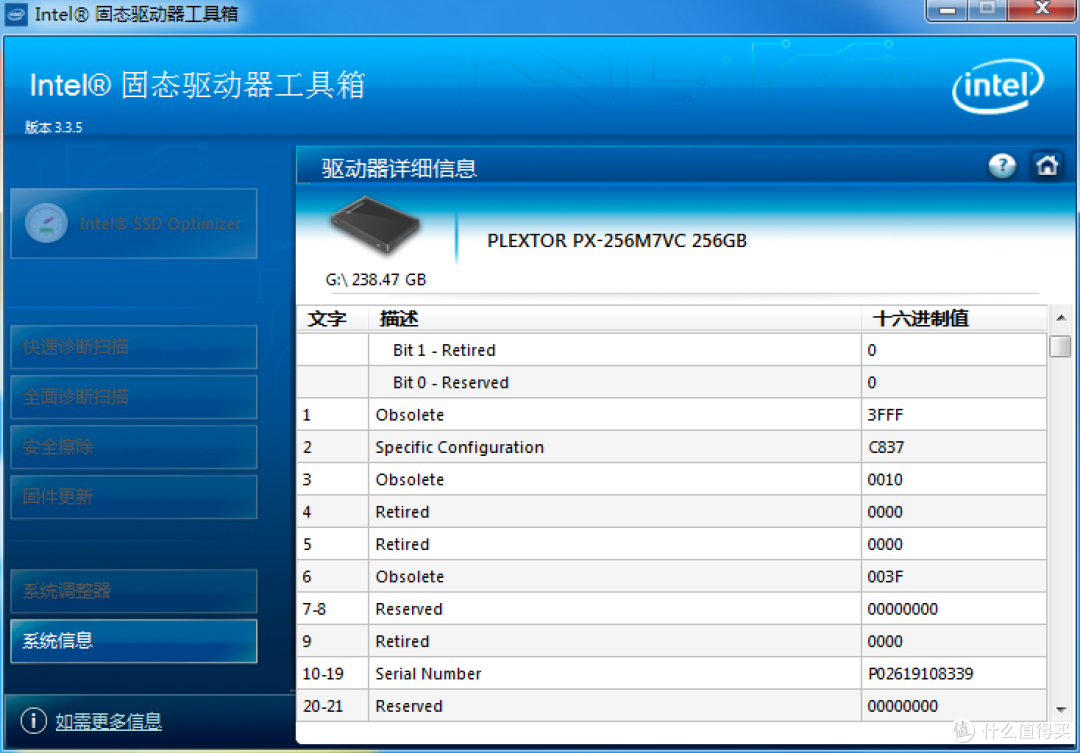1080x753 pixels.
Task: Open the 系统调整器 system tuner
Action: coord(133,591)
